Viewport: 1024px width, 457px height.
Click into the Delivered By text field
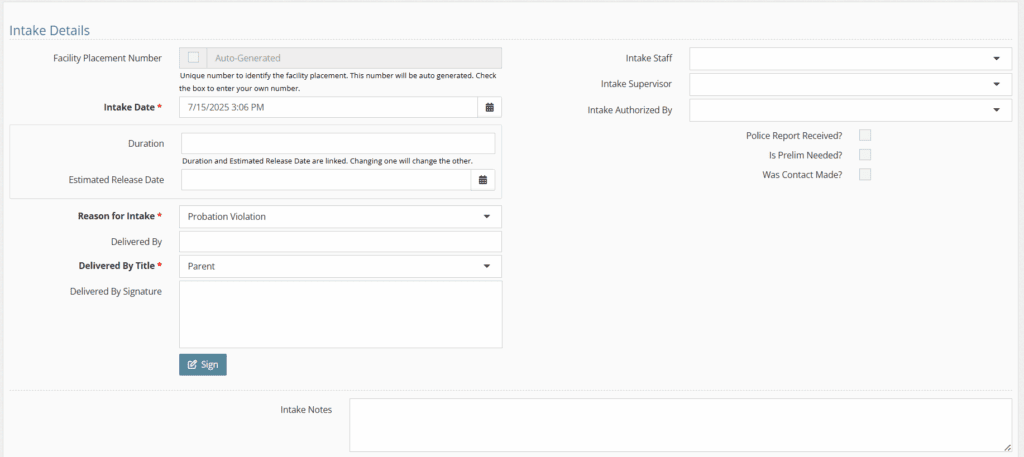coord(340,242)
